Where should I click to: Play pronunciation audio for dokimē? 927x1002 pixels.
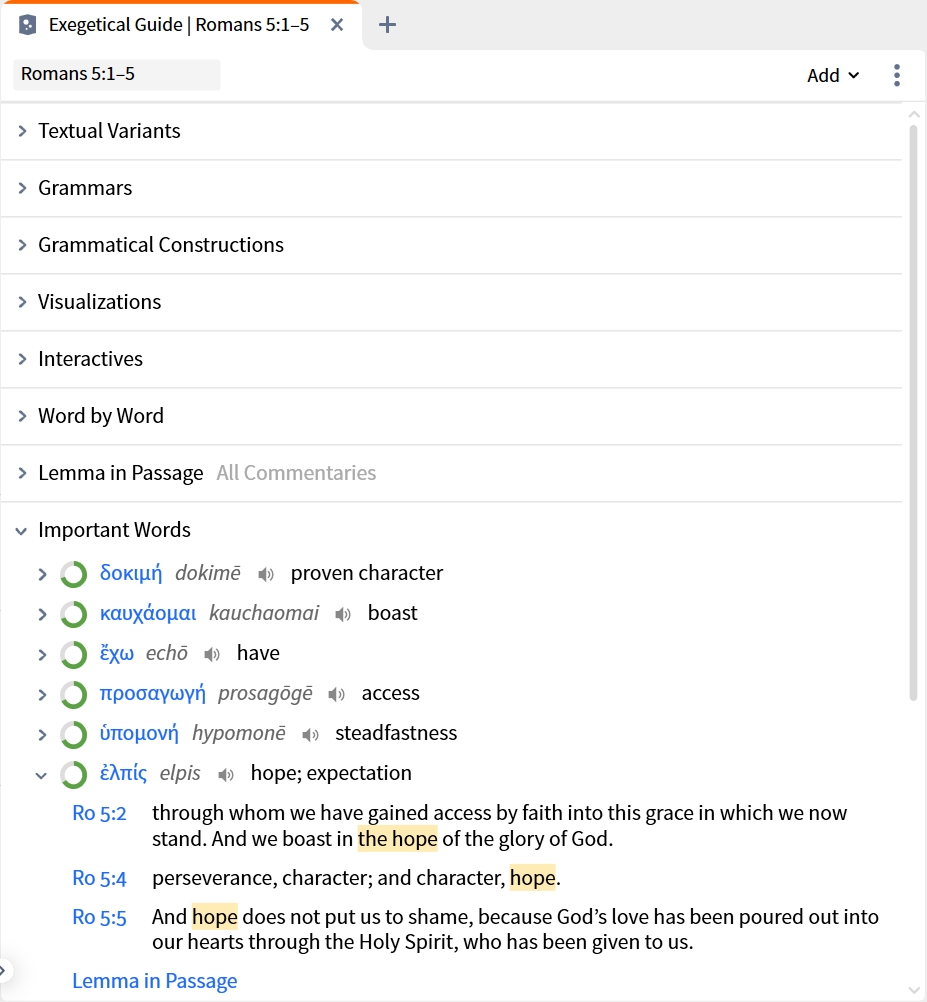pos(266,574)
